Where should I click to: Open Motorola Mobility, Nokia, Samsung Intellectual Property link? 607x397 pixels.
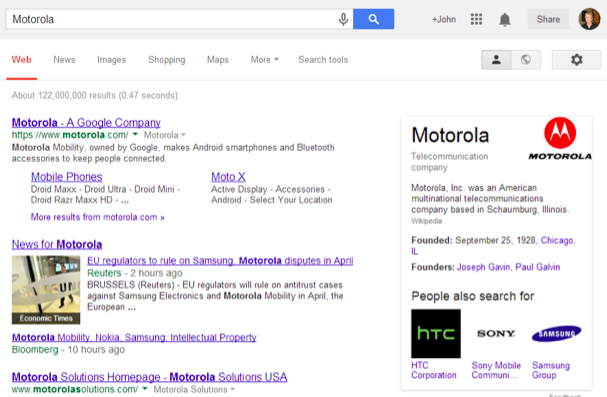(x=134, y=337)
